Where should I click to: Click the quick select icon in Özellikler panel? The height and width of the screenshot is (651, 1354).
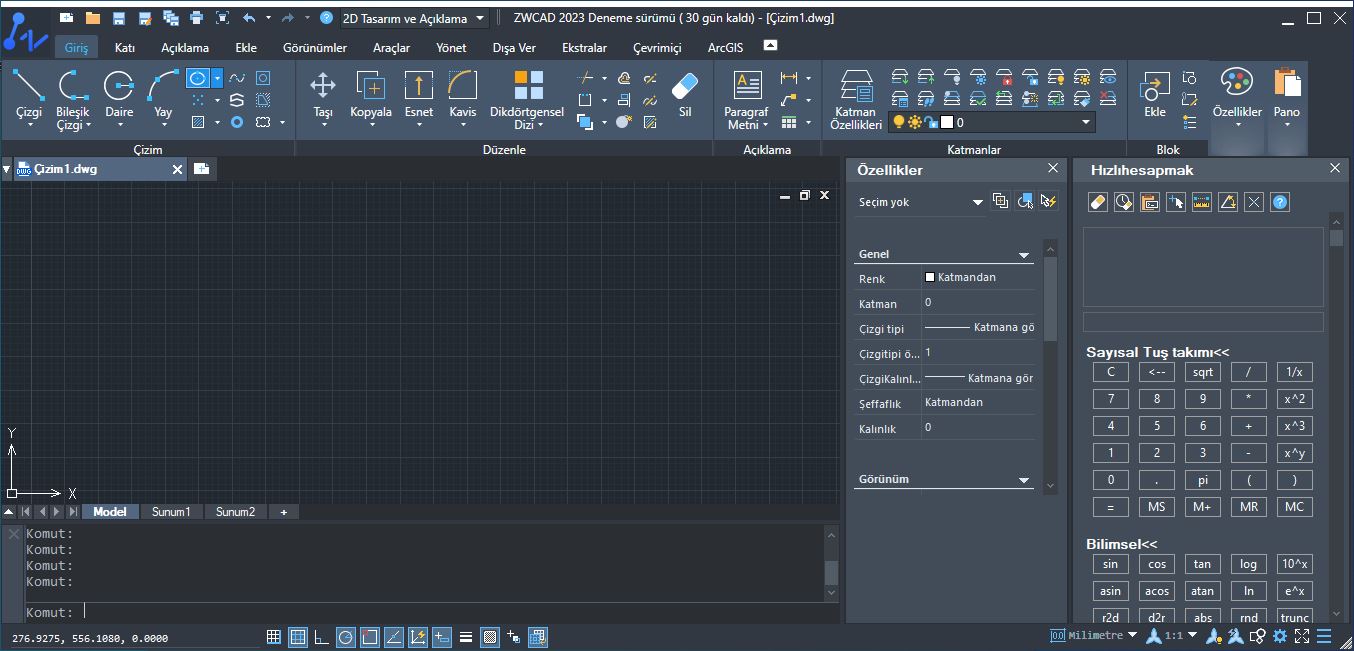tap(1048, 201)
